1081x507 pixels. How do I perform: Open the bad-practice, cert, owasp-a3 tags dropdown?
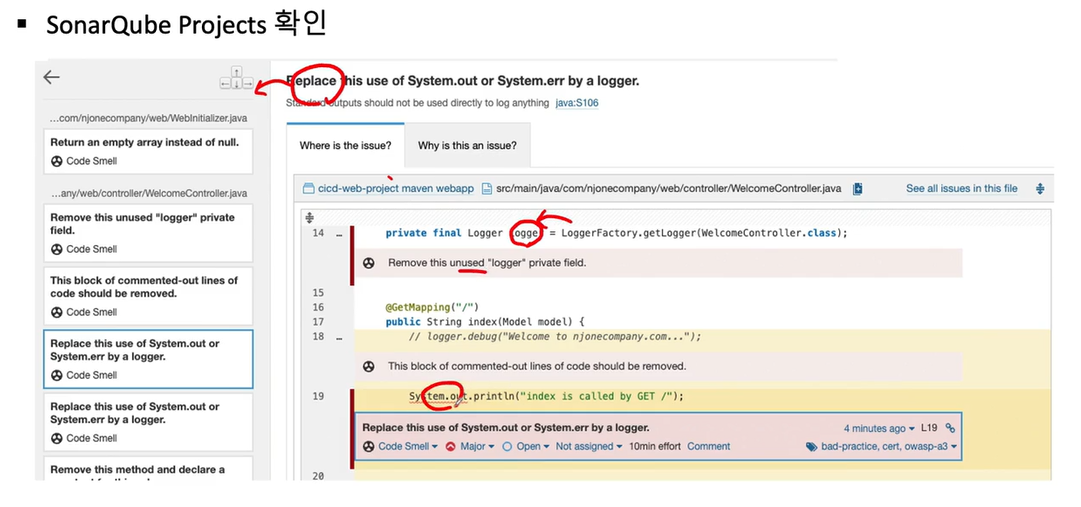tap(882, 446)
